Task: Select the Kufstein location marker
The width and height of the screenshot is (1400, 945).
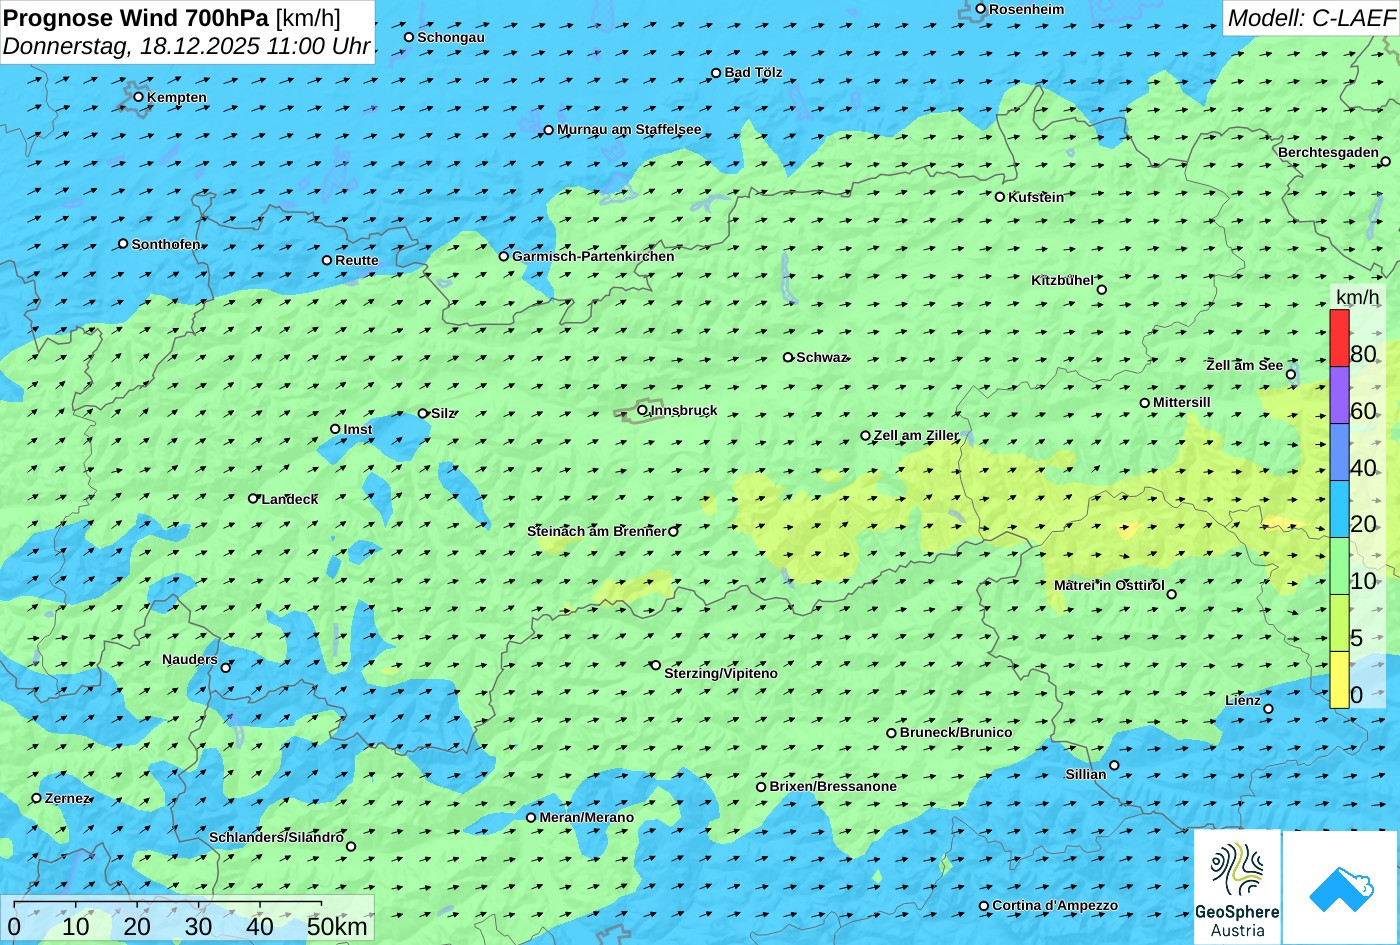Action: pyautogui.click(x=999, y=197)
